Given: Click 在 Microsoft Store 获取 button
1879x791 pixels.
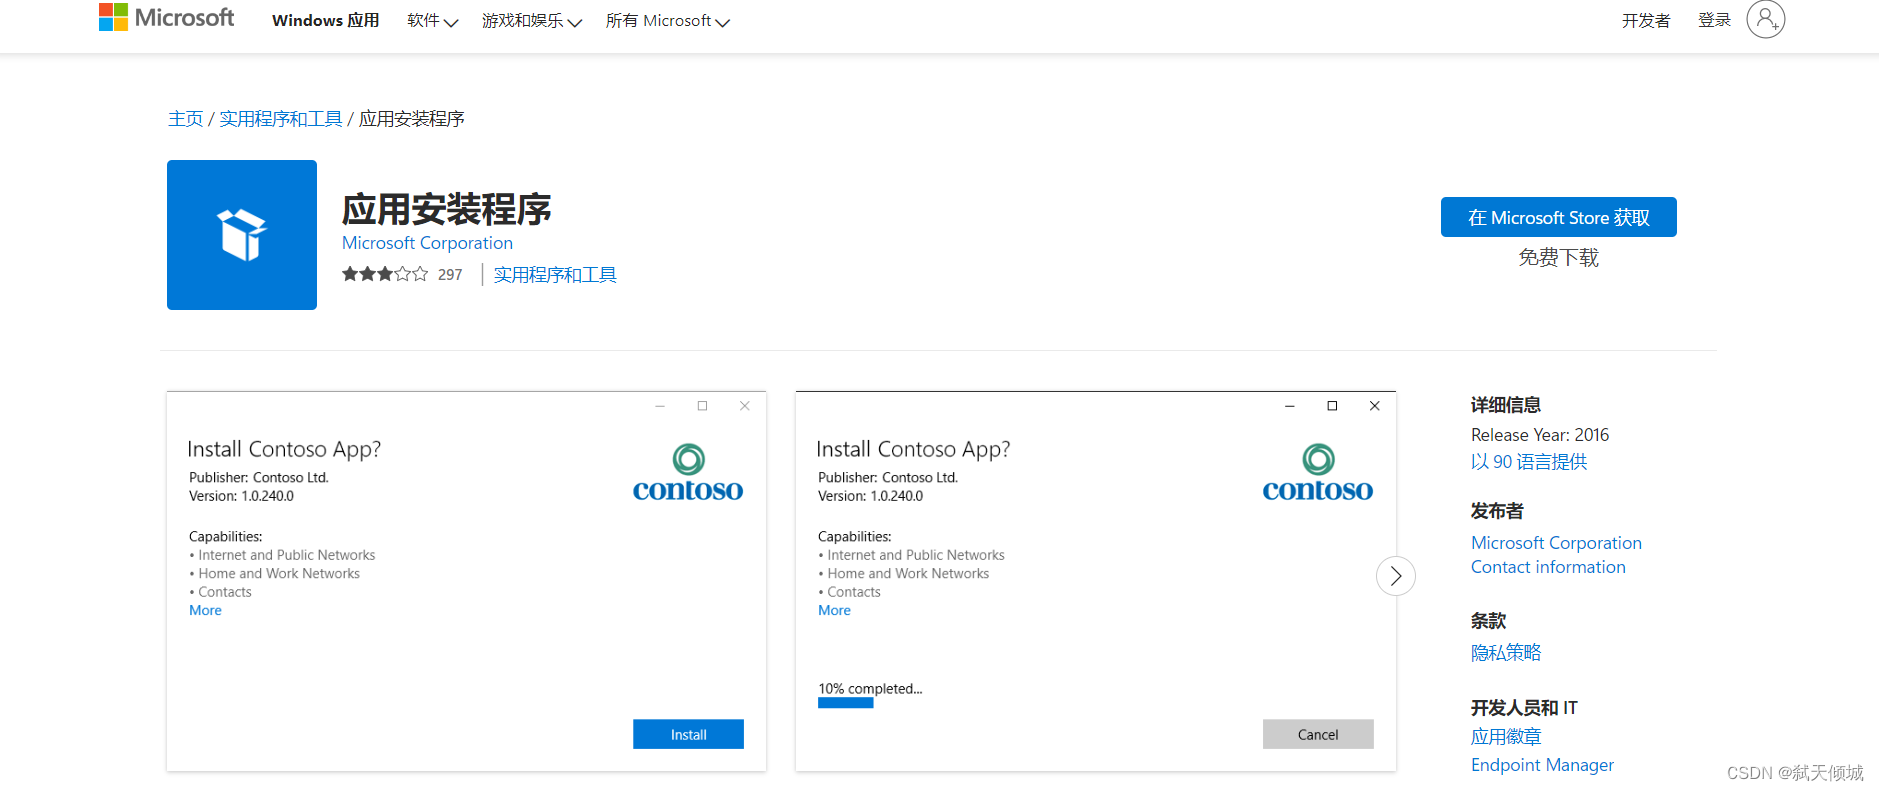Looking at the screenshot, I should point(1558,217).
